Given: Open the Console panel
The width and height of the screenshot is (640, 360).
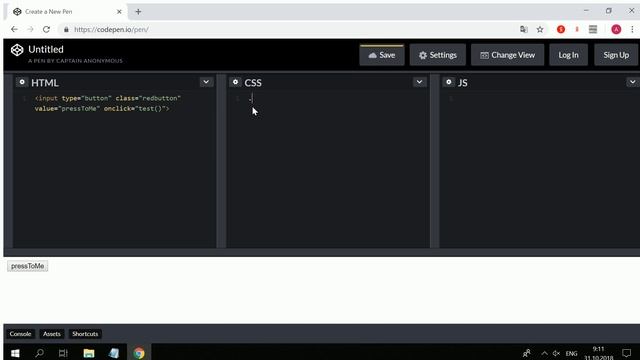Looking at the screenshot, I should point(20,334).
